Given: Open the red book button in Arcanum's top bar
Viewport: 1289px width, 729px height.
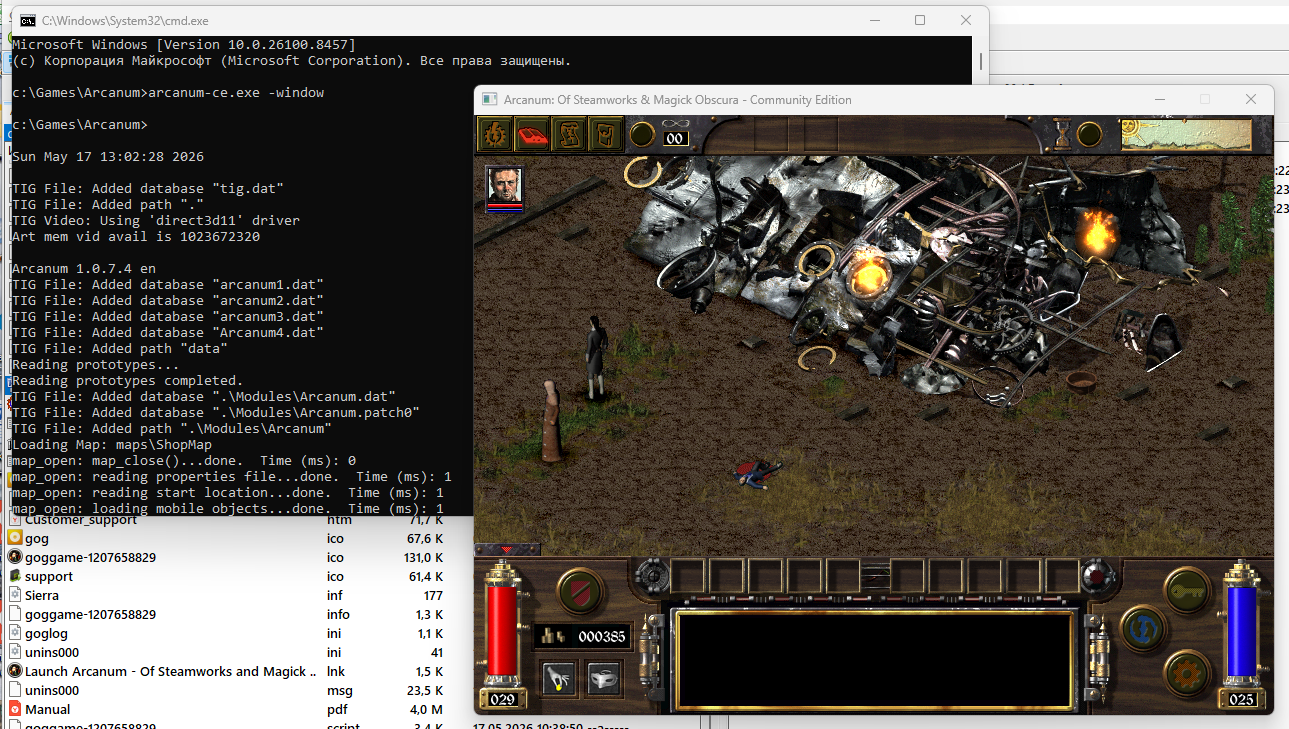Looking at the screenshot, I should (532, 134).
